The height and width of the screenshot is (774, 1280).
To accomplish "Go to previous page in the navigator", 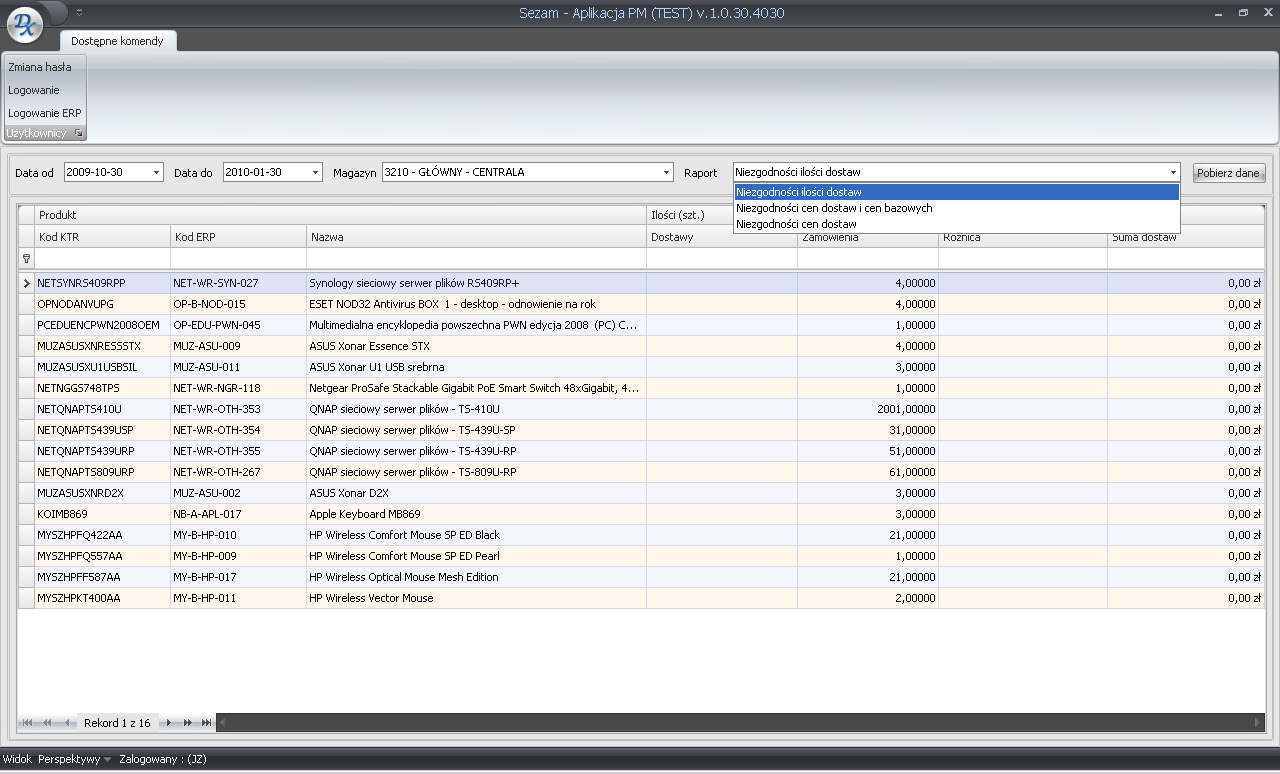I will (47, 722).
